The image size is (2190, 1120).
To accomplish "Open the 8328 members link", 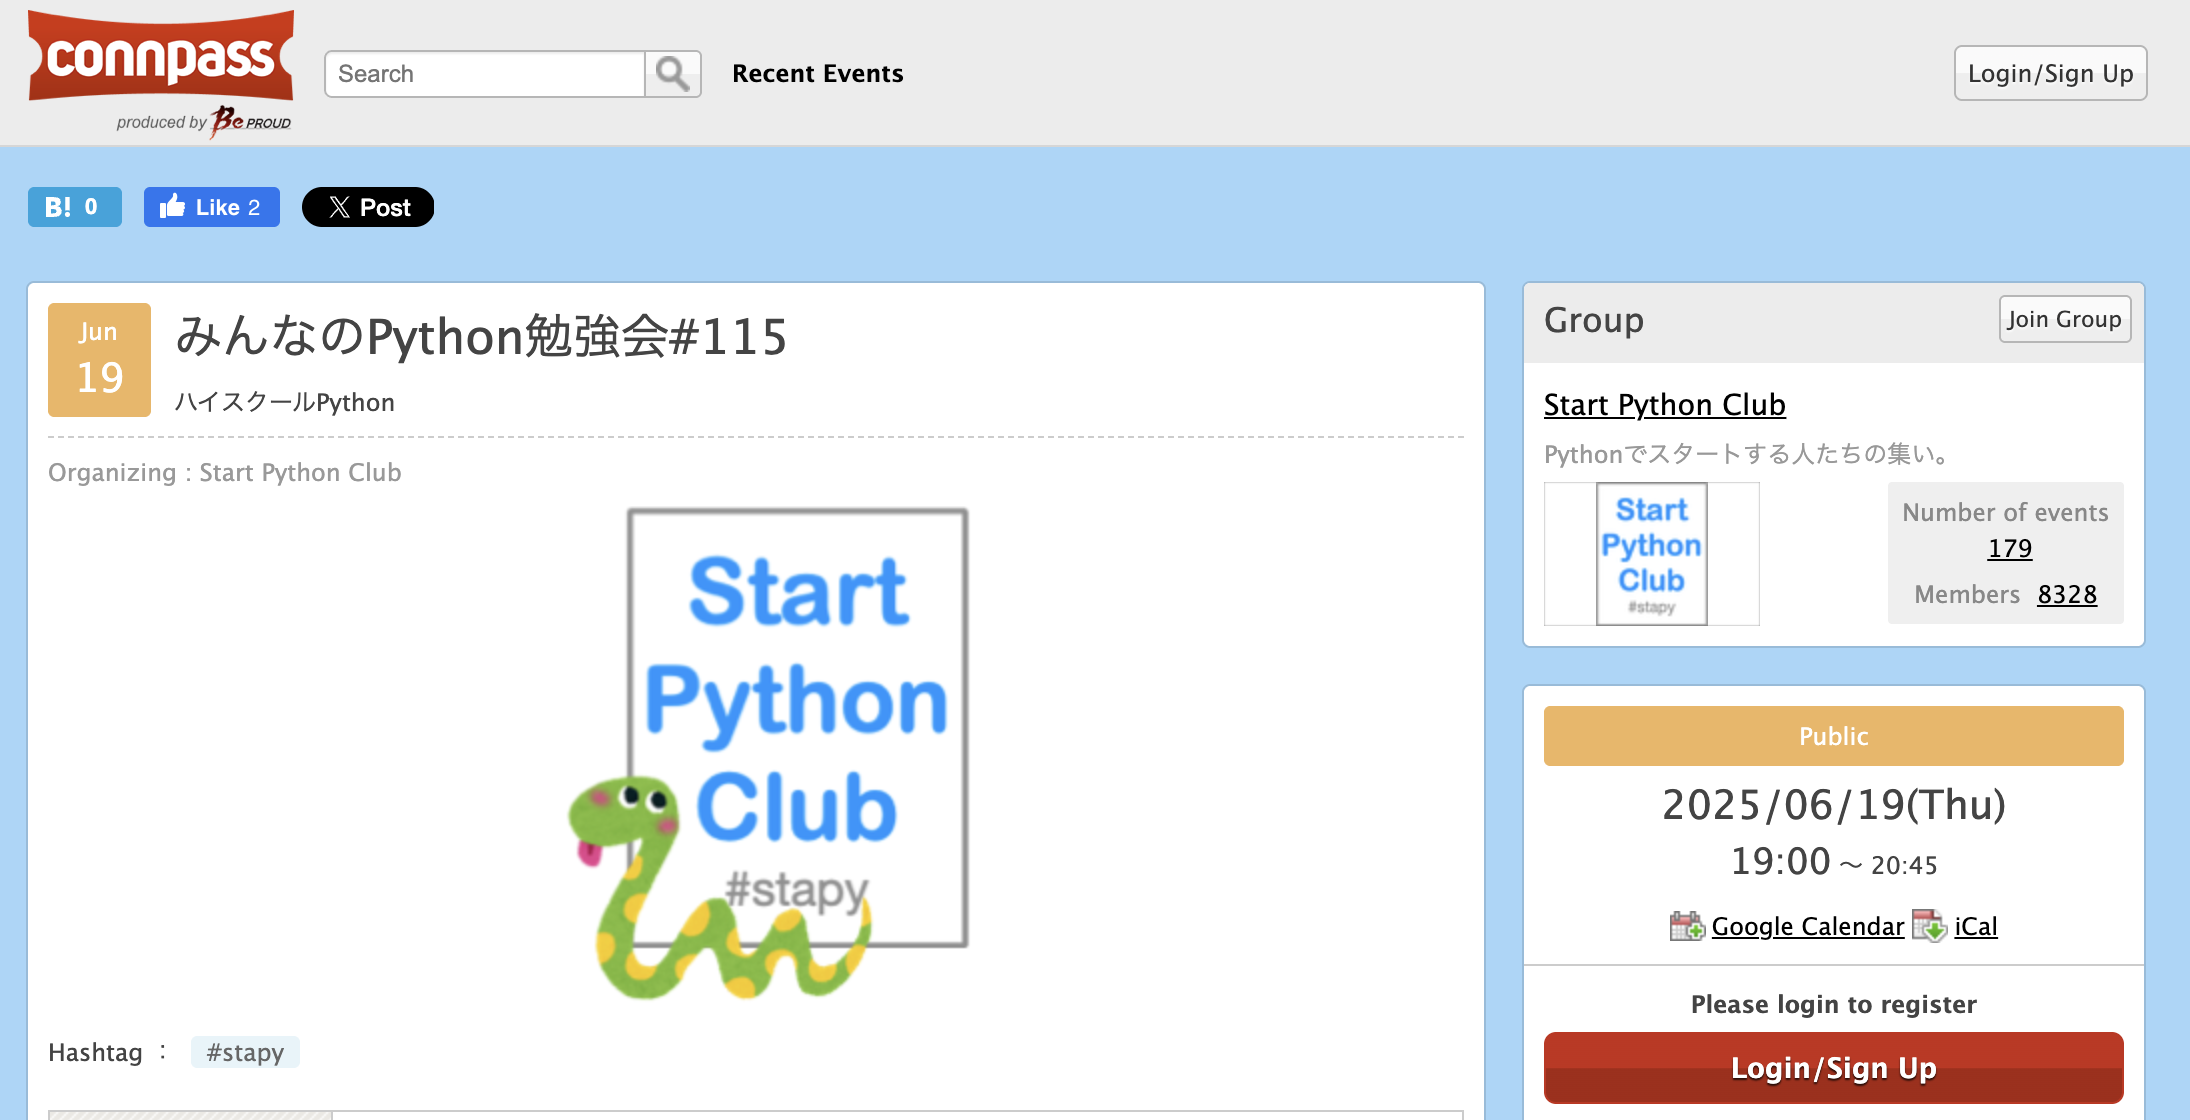I will [x=2067, y=594].
